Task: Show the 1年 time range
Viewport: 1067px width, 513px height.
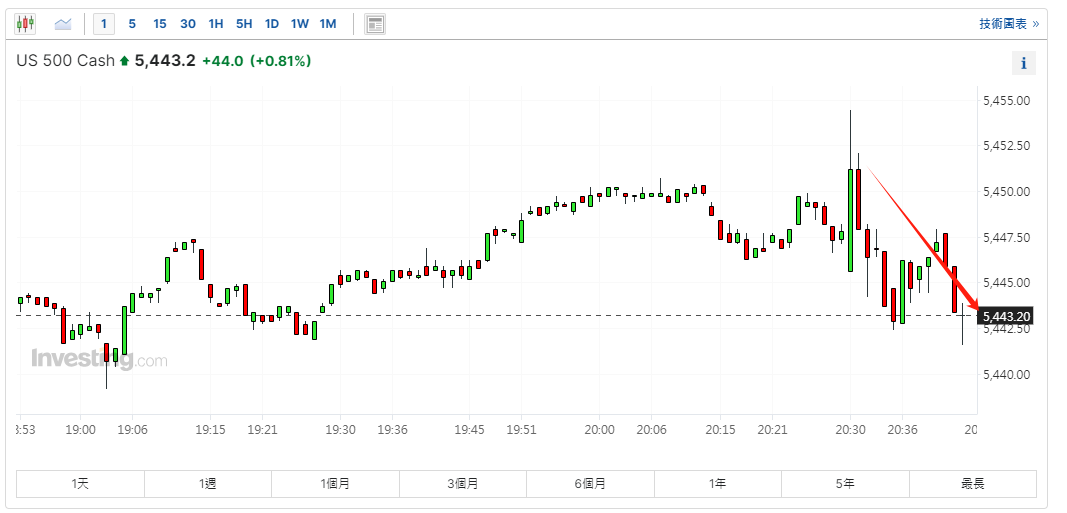Action: coord(717,484)
